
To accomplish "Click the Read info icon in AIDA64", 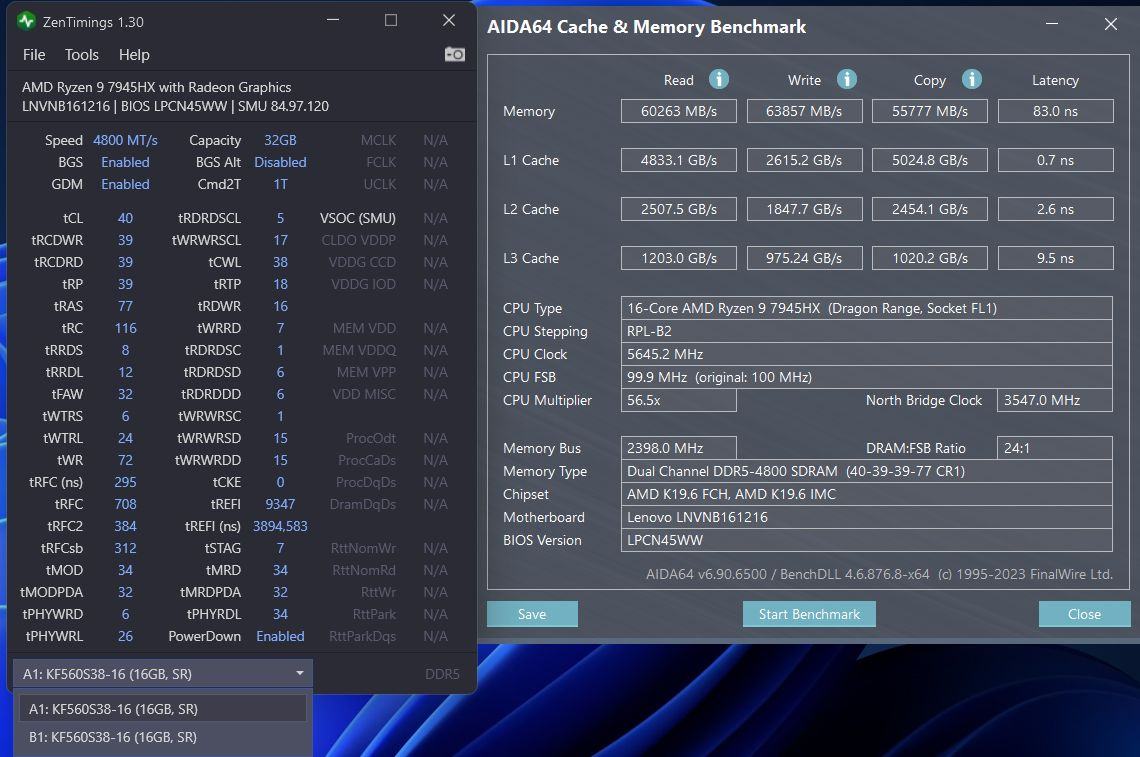I will coord(718,79).
